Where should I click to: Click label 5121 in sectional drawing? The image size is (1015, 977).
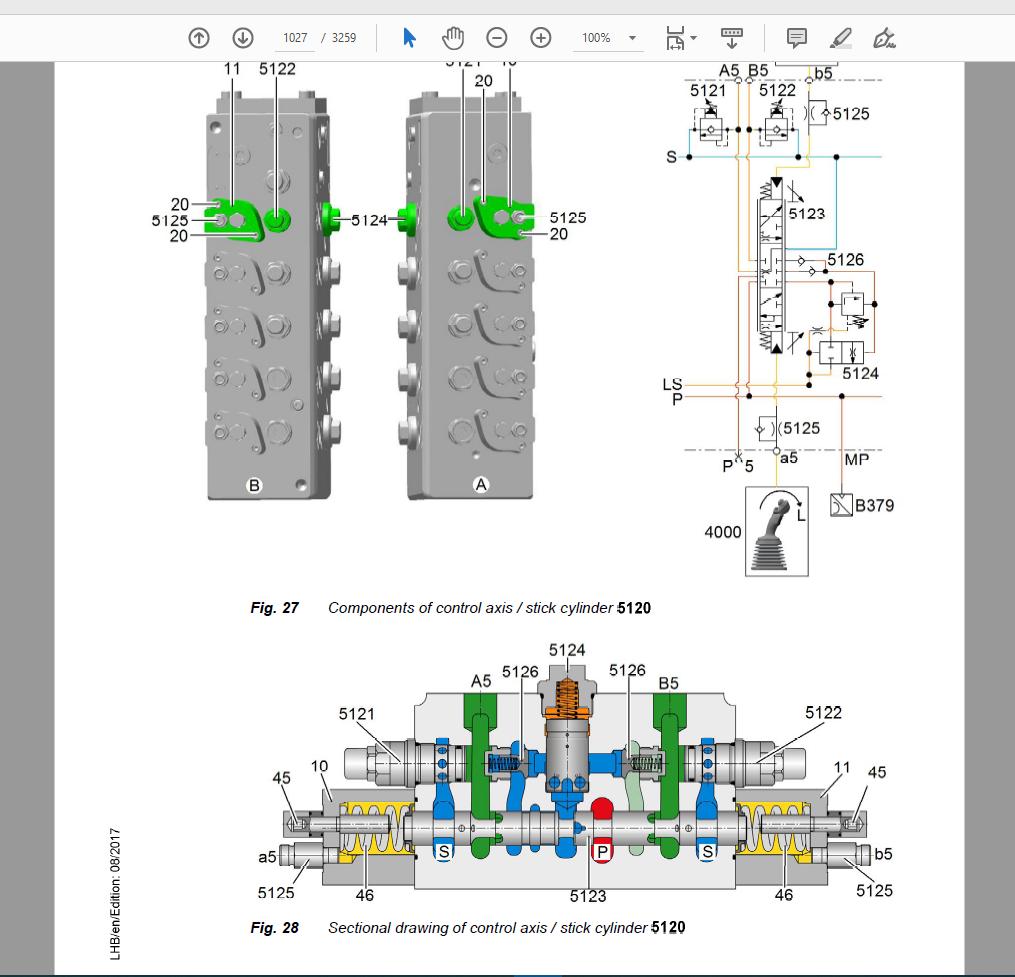click(x=357, y=713)
